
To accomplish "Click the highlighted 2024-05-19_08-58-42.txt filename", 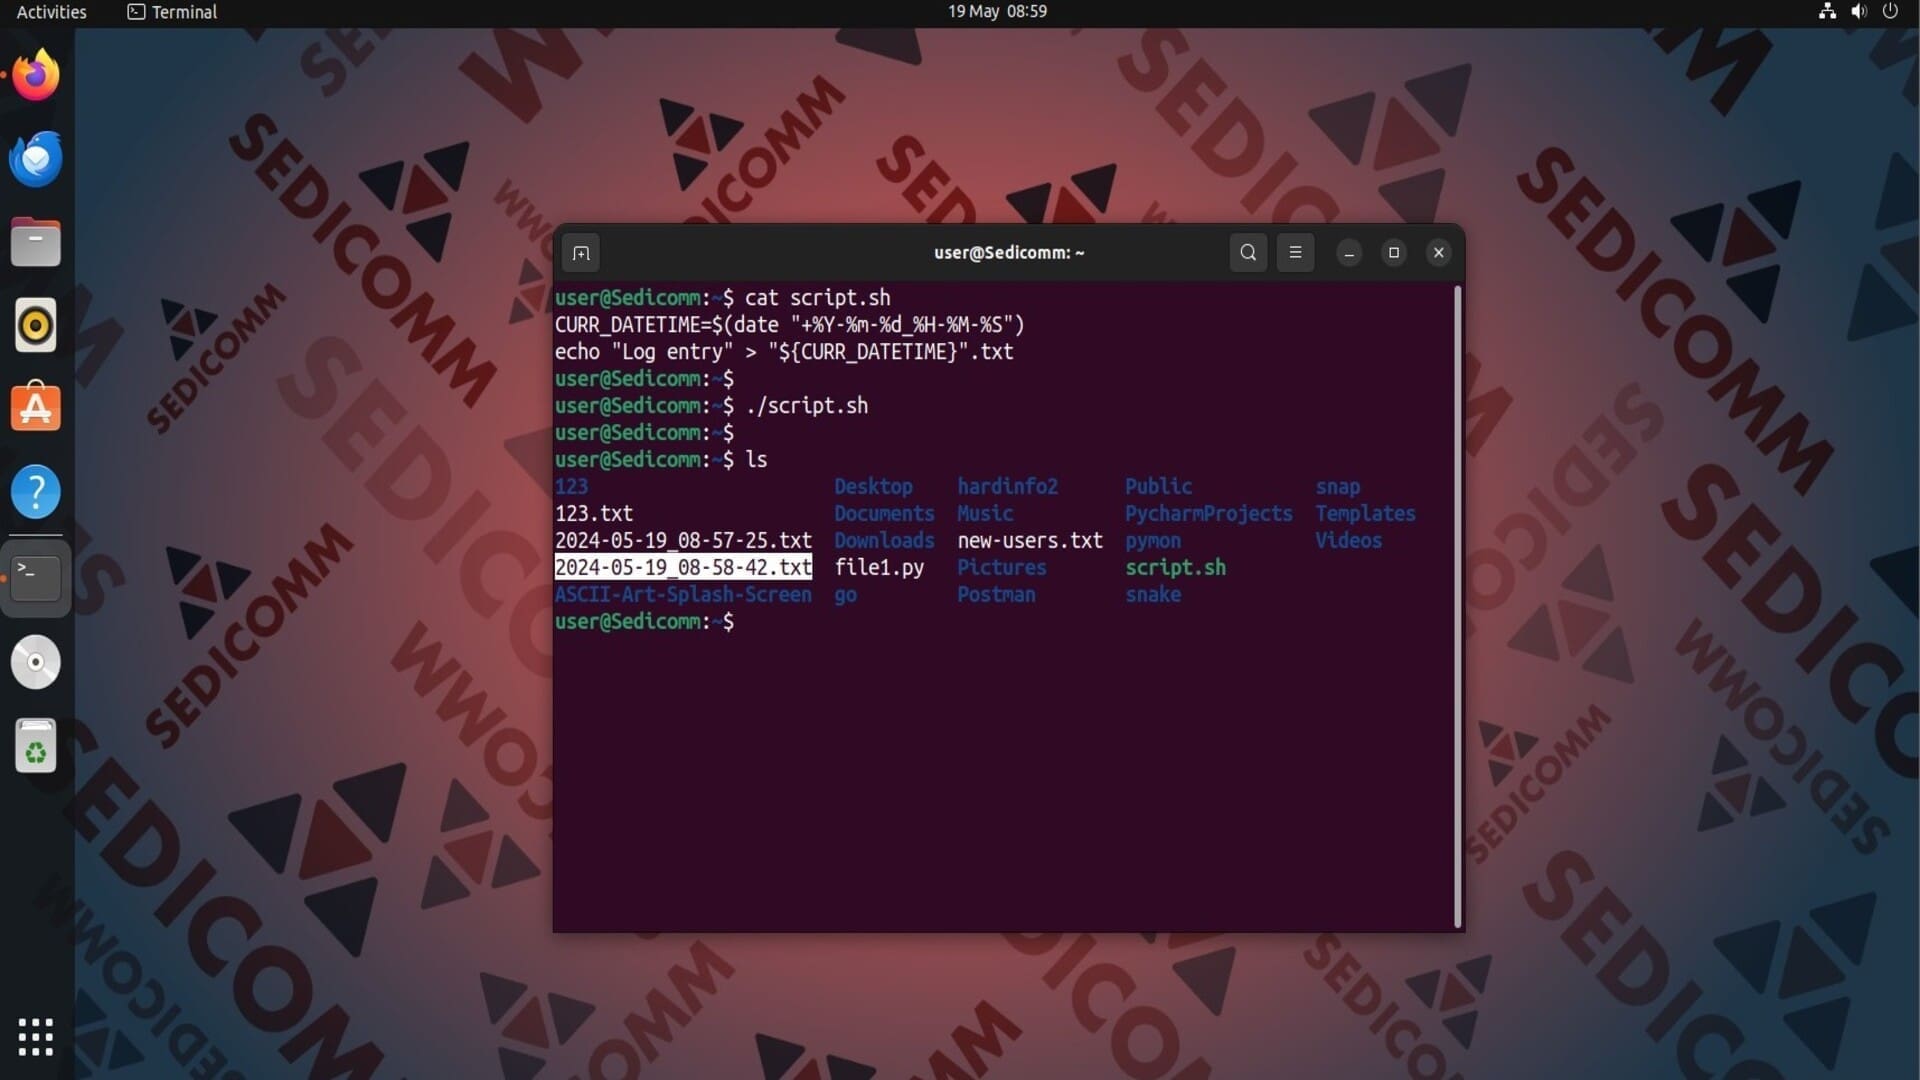I will [x=683, y=568].
